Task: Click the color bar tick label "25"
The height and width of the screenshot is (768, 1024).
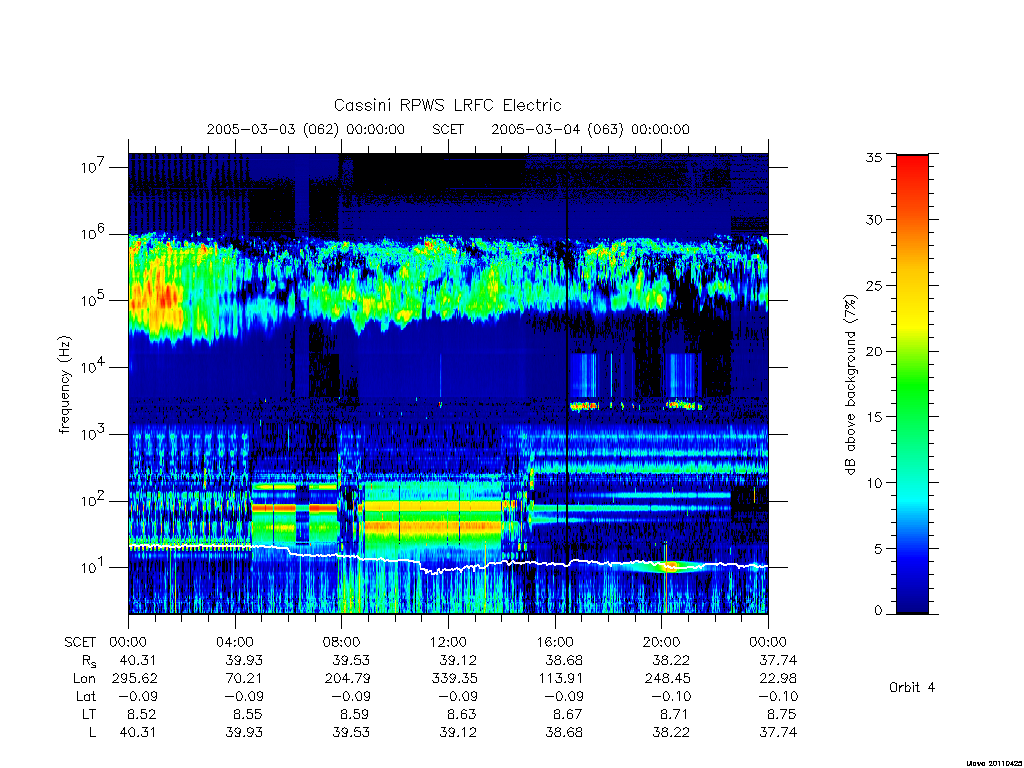Action: click(874, 285)
